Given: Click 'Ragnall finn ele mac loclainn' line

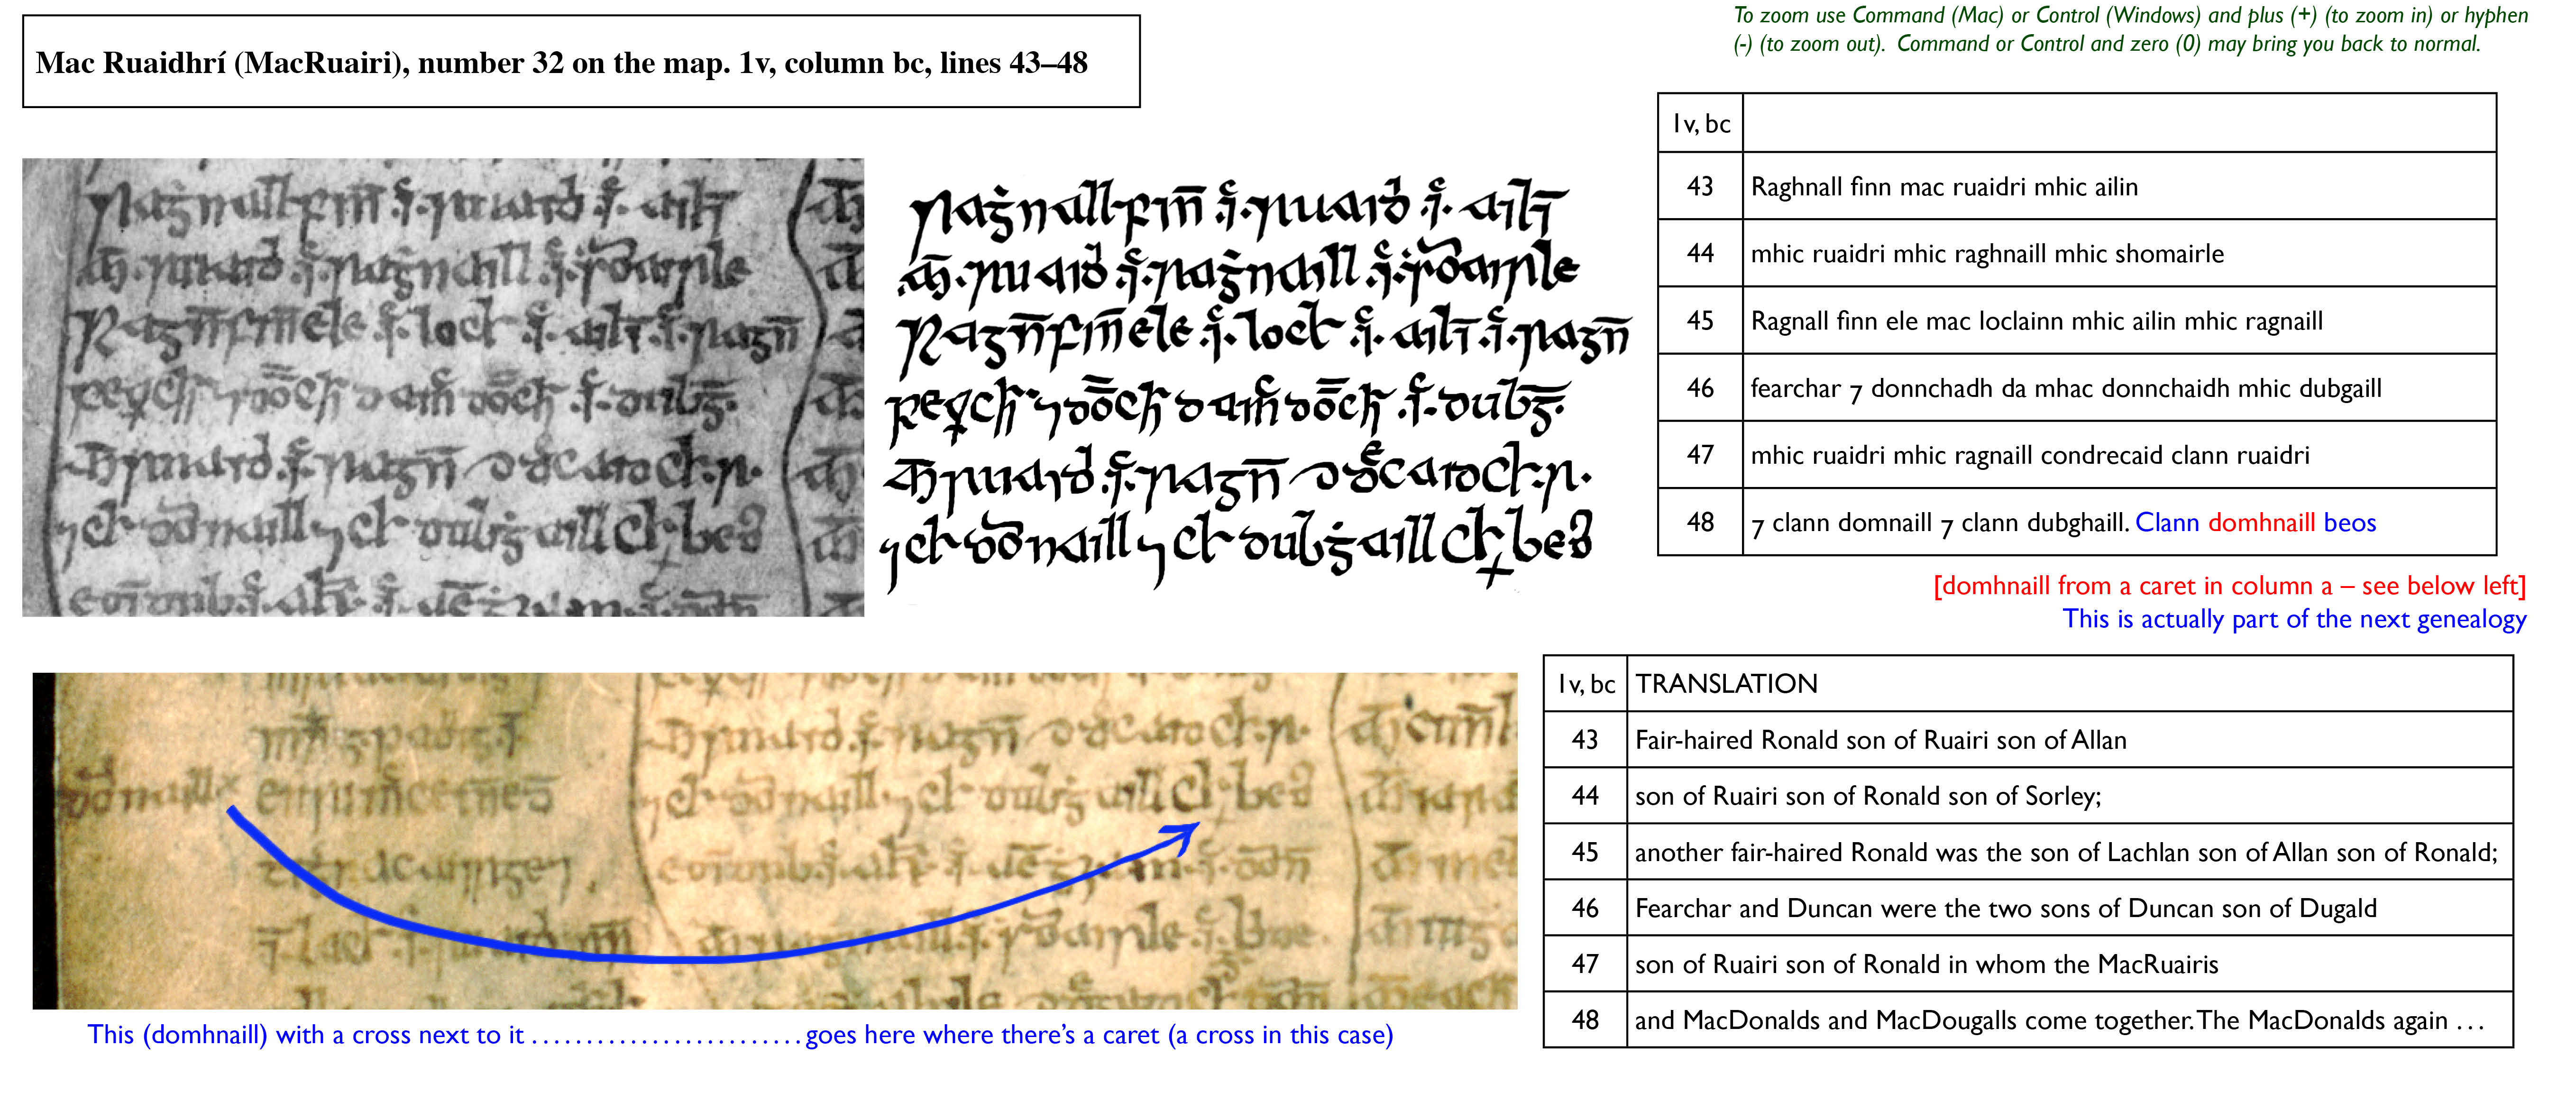Looking at the screenshot, I should tap(2036, 321).
